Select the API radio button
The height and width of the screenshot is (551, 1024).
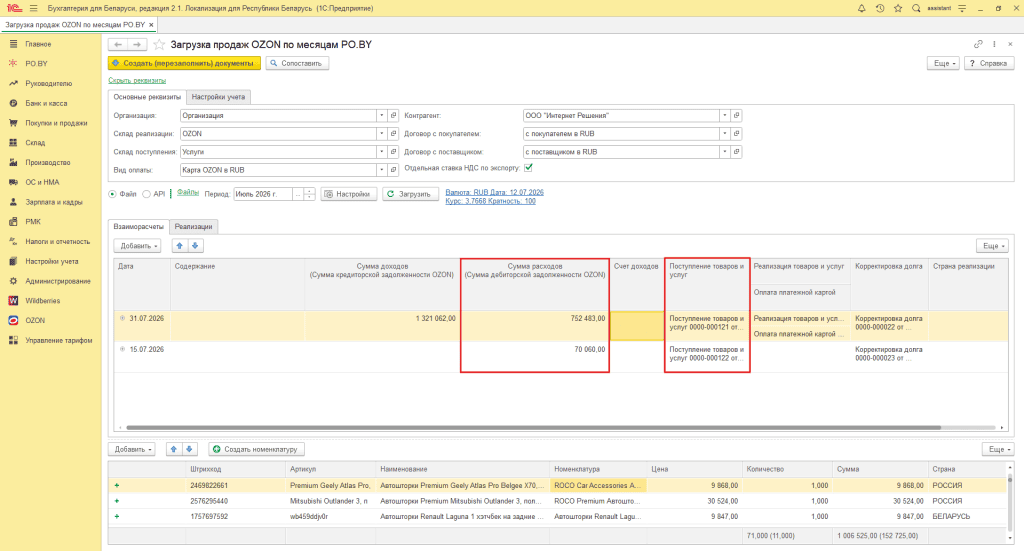146,194
